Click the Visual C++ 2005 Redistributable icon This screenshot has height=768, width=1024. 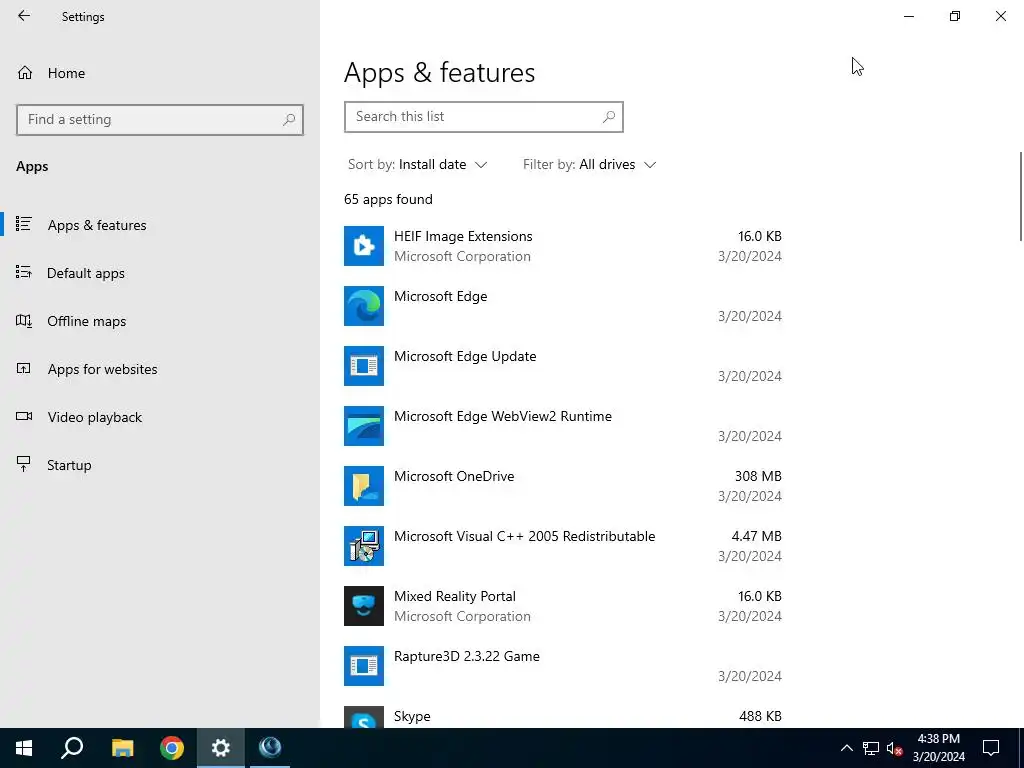click(364, 547)
